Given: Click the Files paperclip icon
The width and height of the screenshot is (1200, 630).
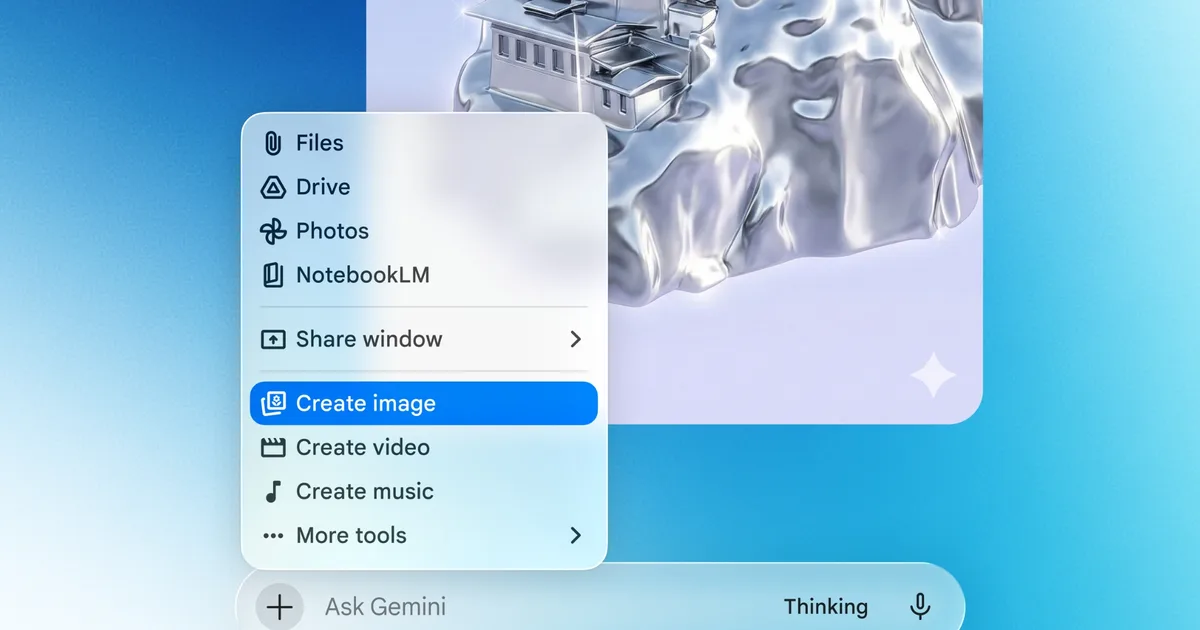Looking at the screenshot, I should [x=272, y=142].
